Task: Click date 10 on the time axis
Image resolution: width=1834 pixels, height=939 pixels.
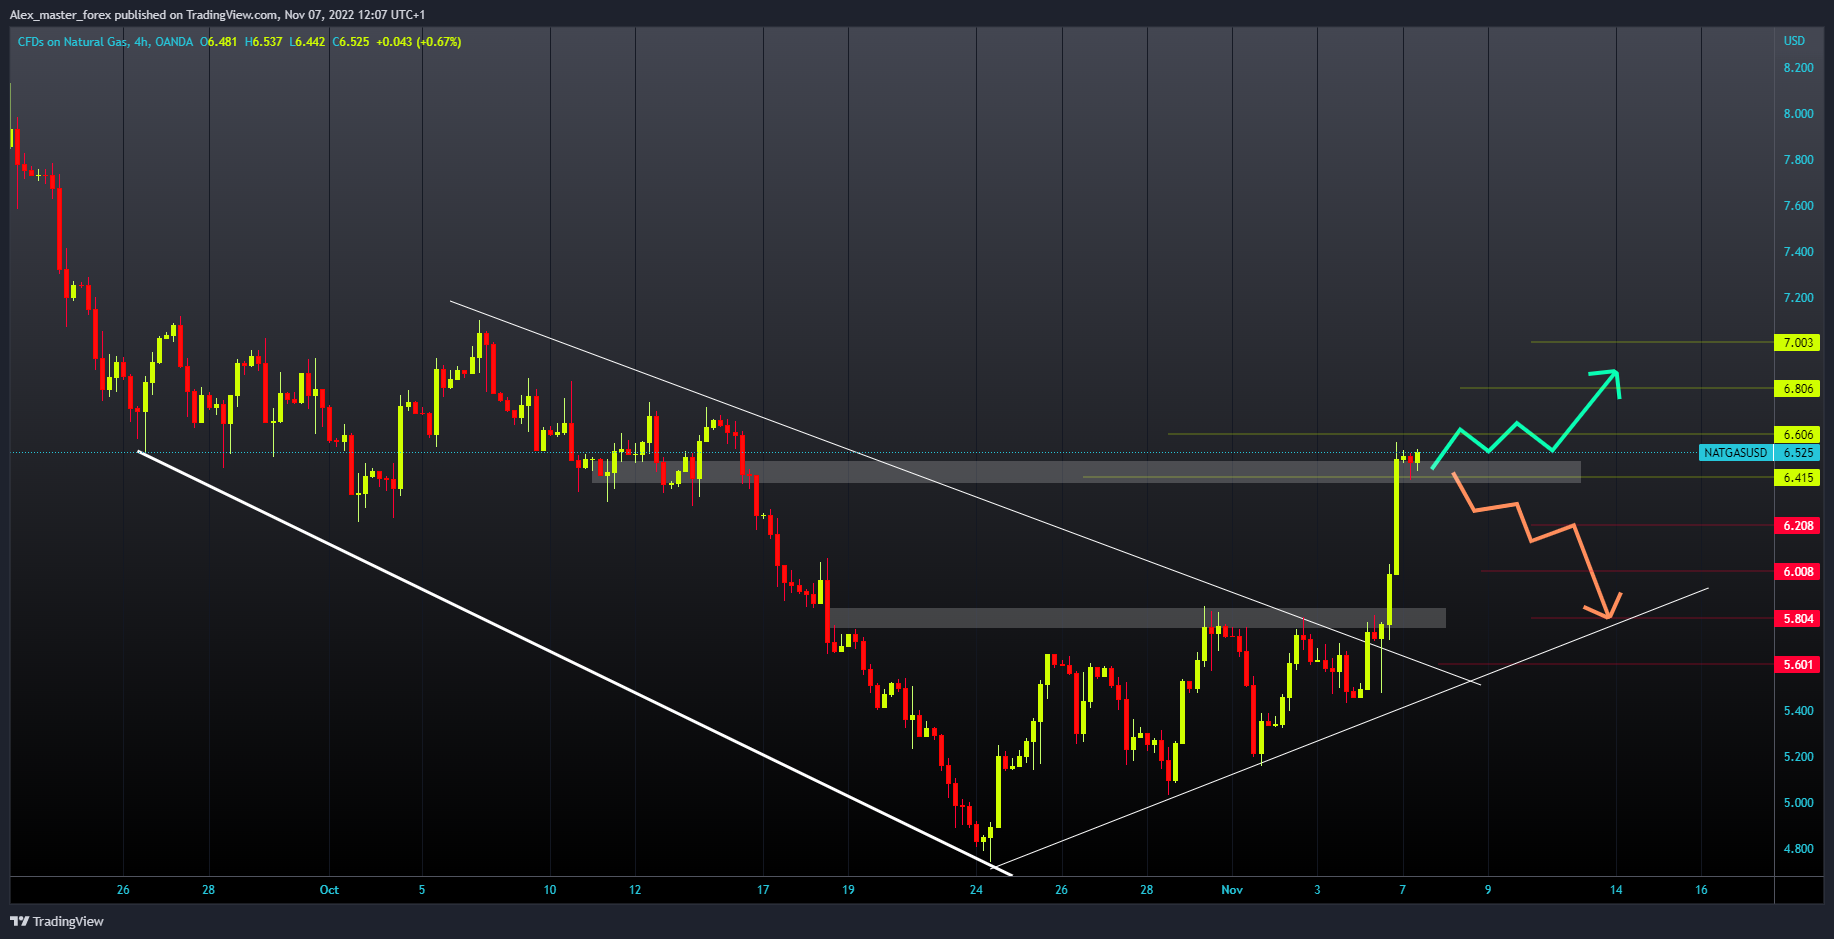Action: click(550, 889)
